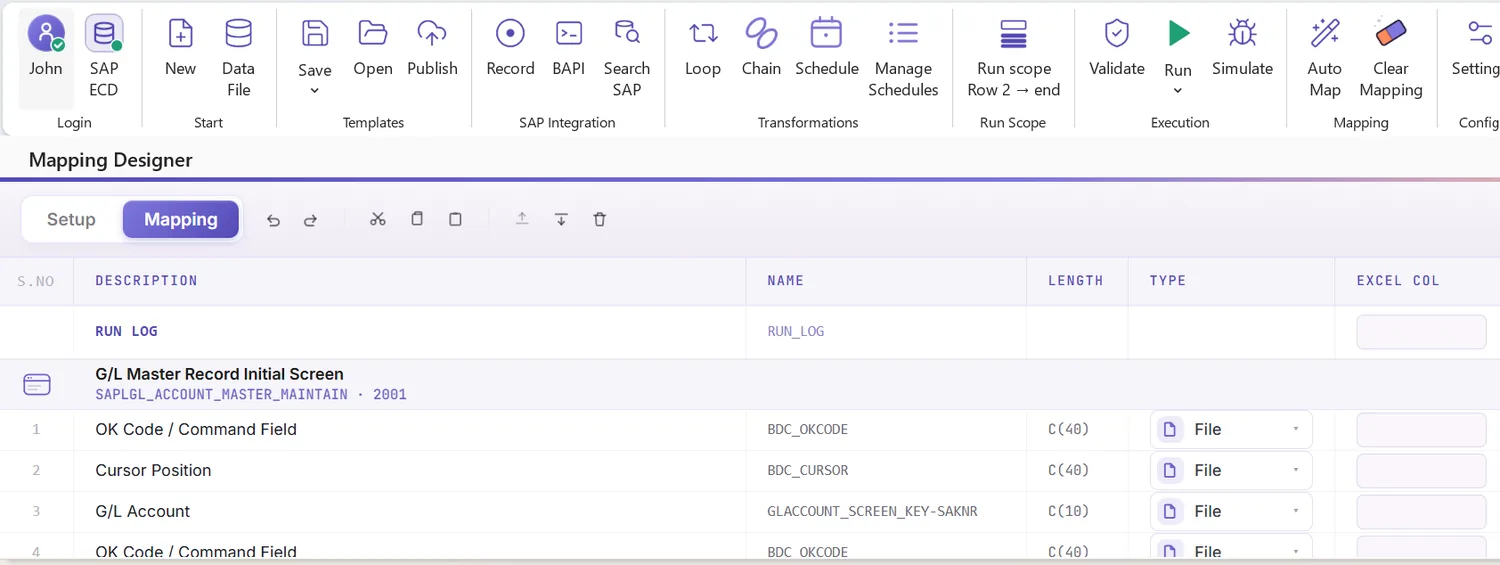1500x565 pixels.
Task: Apply Auto Map
Action: (1325, 57)
